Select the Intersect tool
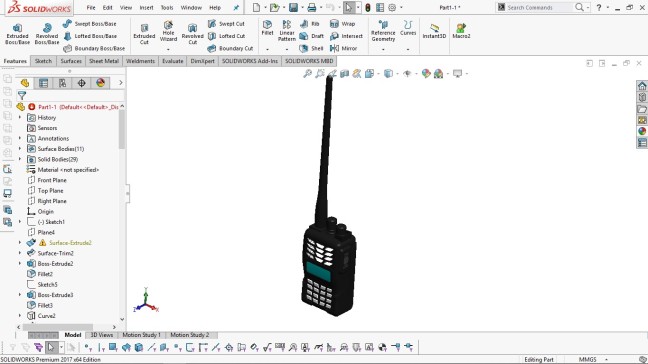 pyautogui.click(x=346, y=36)
